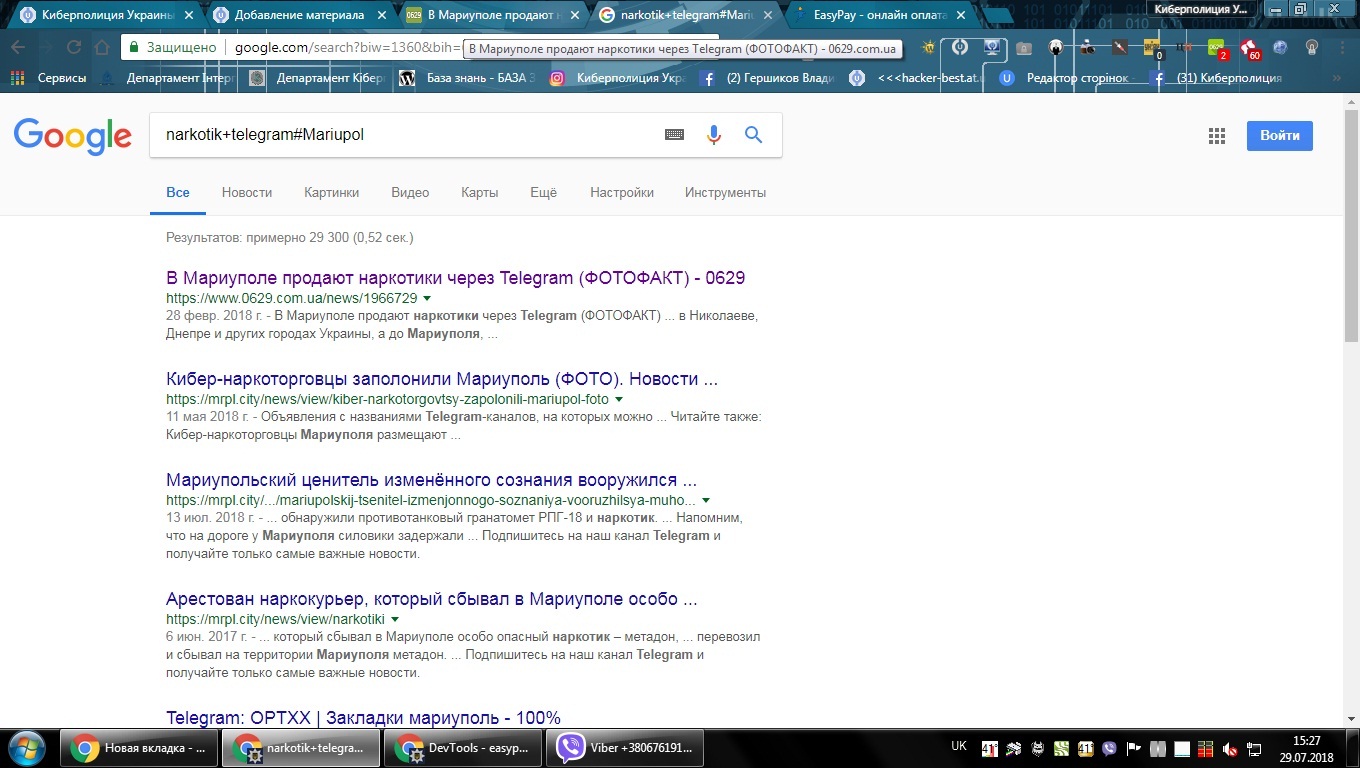Open the hacker-best.at.ua bookmark
This screenshot has height=768, width=1360.
(x=916, y=78)
